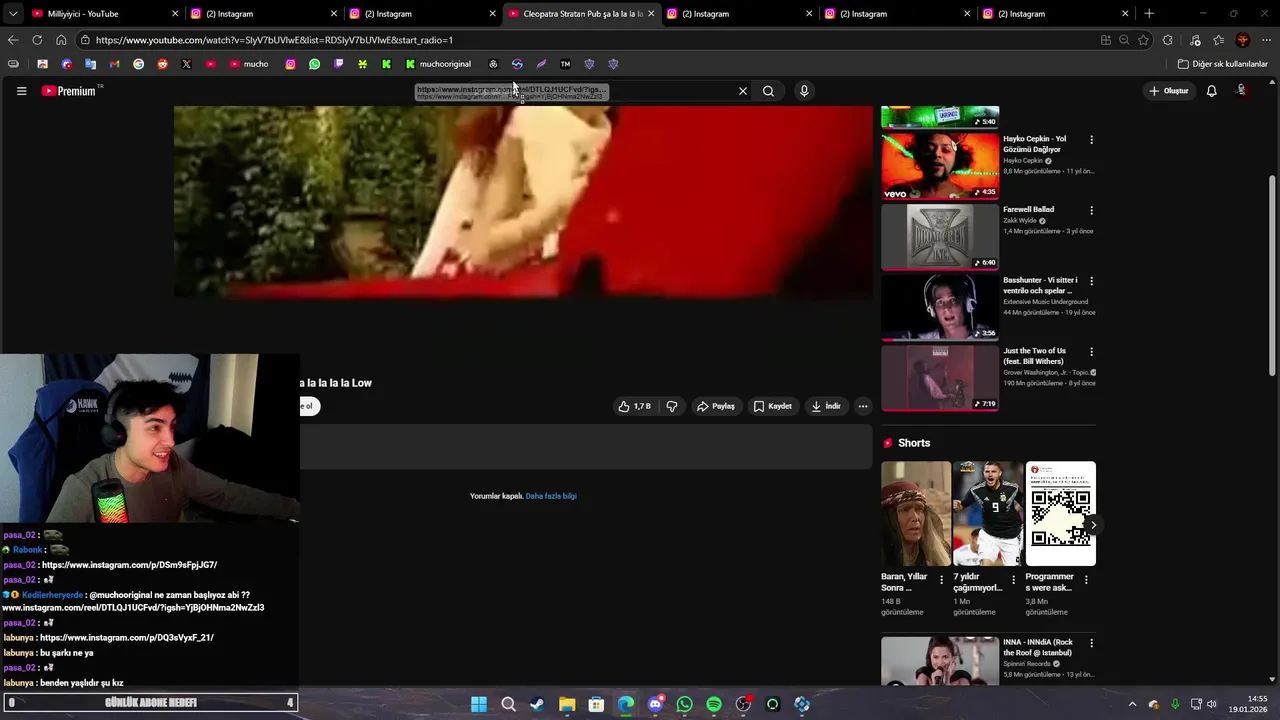Open INNA - INNdiA video title

[1038, 647]
